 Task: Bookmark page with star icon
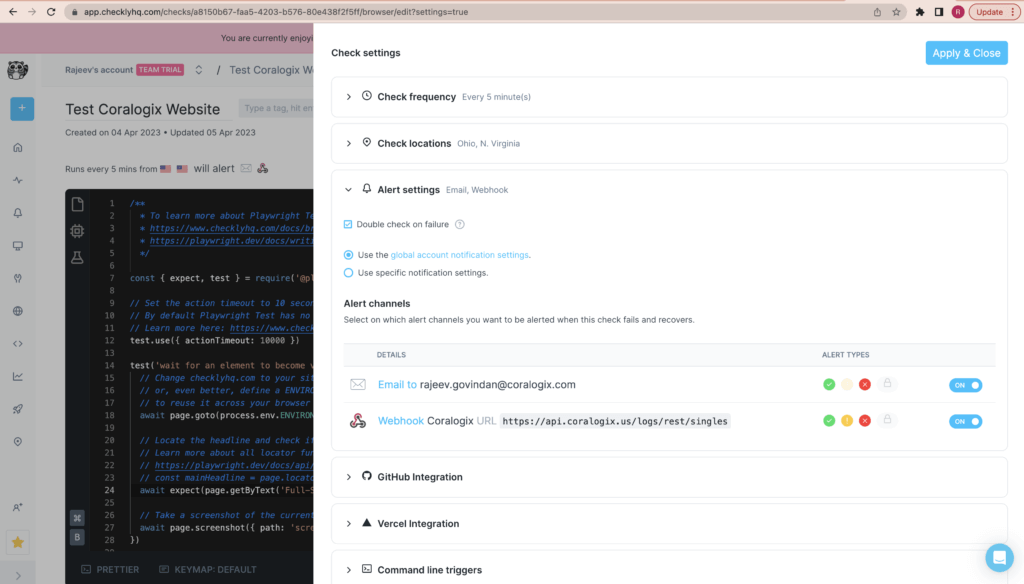click(x=896, y=12)
